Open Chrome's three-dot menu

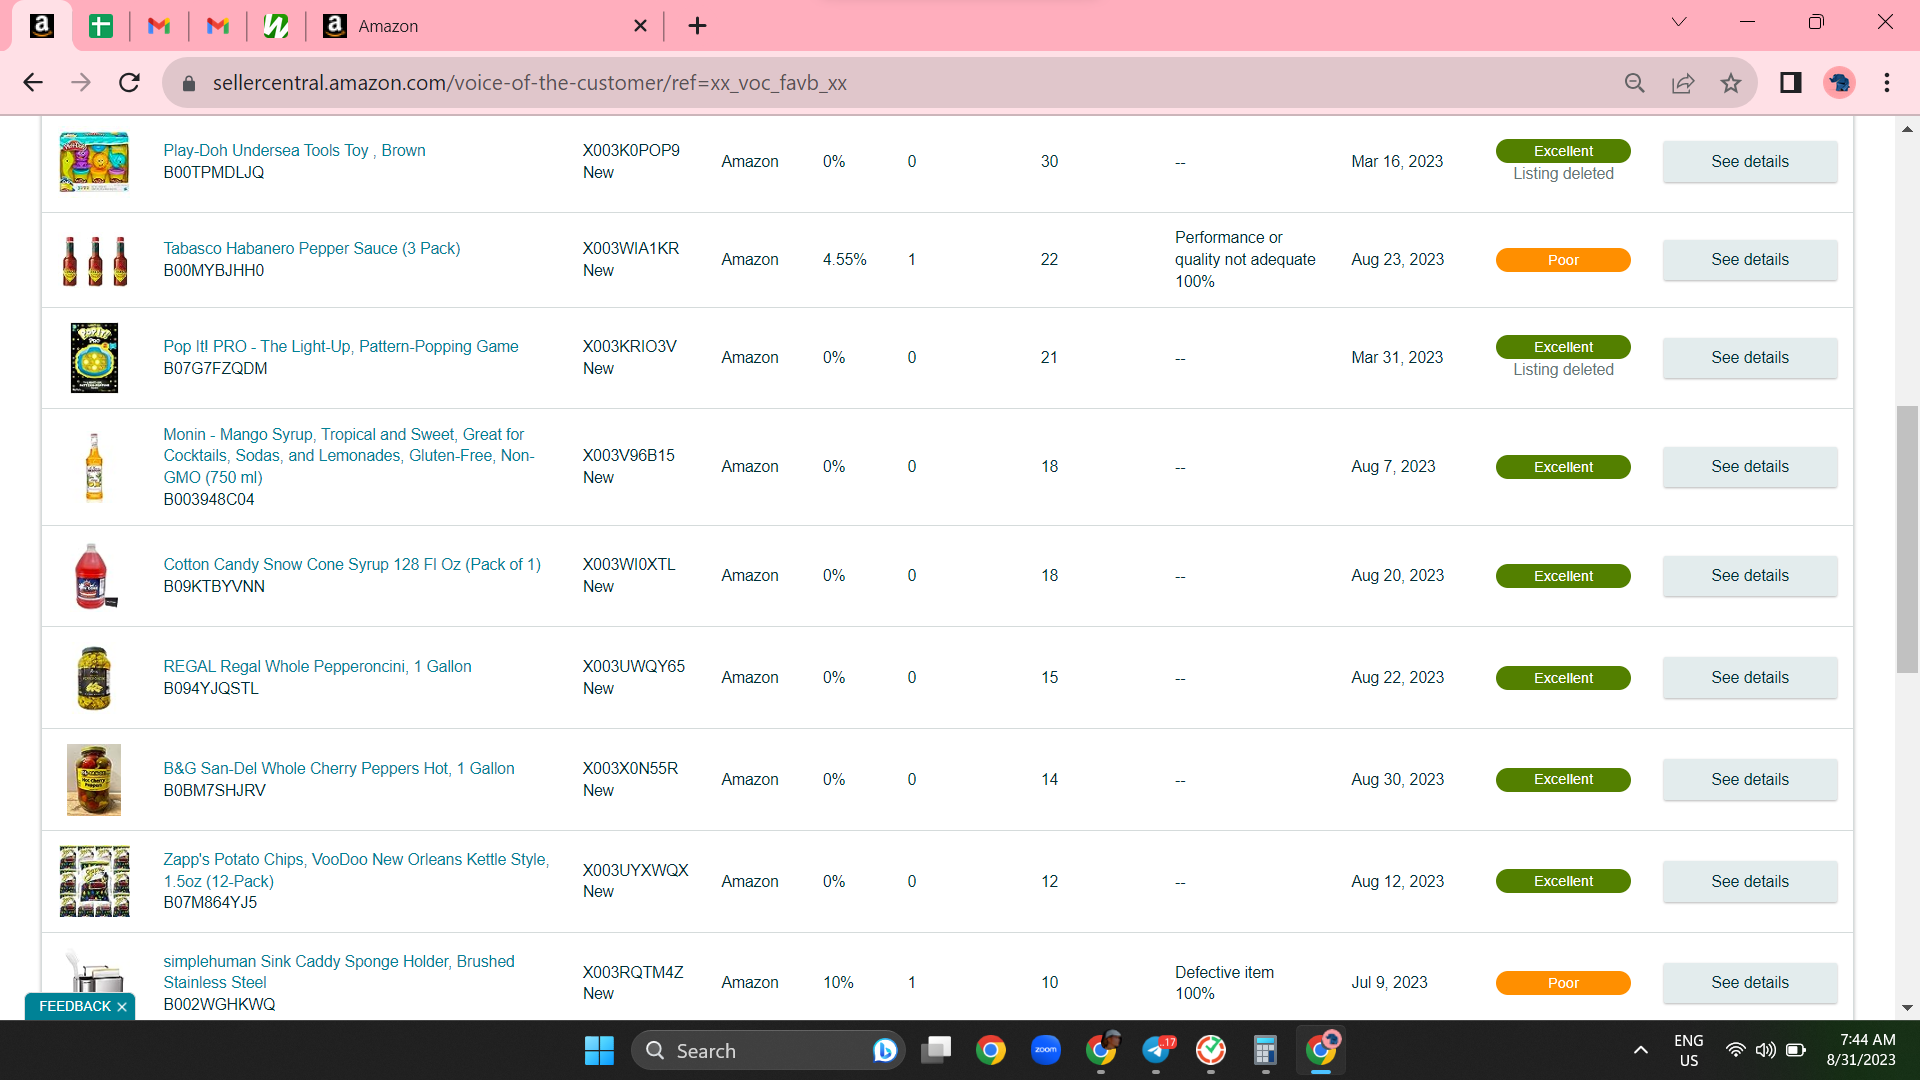tap(1887, 83)
